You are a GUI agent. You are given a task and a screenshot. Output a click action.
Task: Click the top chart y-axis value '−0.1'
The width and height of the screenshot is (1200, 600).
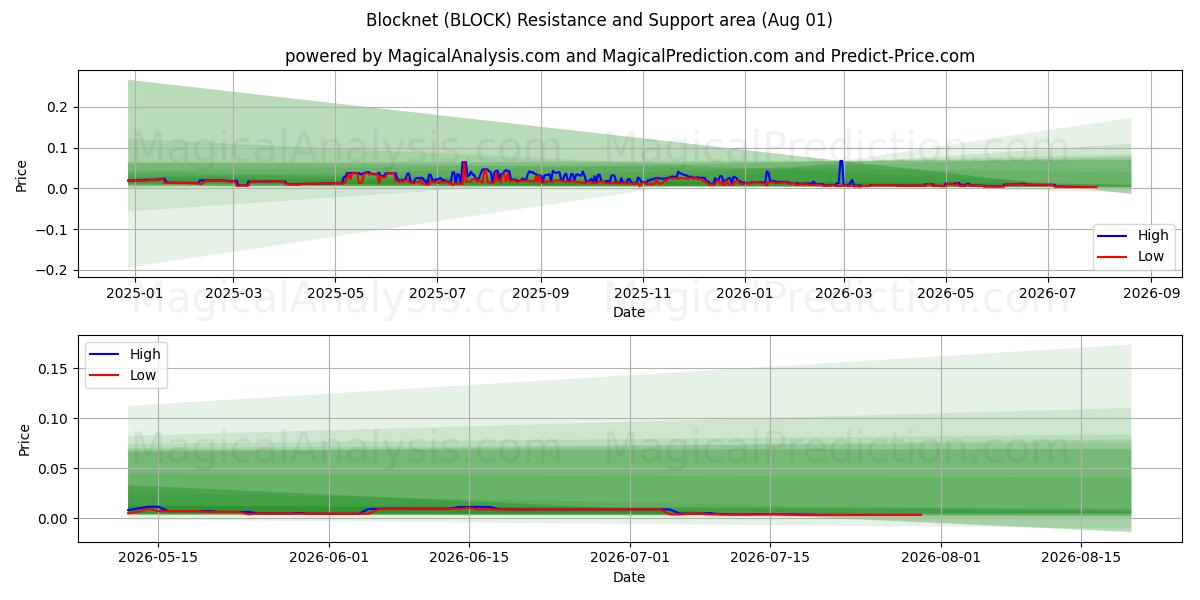[x=54, y=230]
